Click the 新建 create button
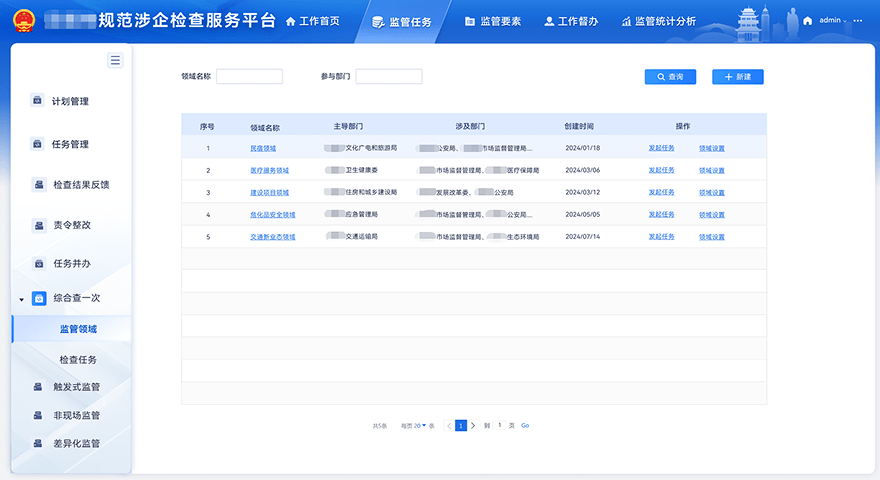 point(737,77)
